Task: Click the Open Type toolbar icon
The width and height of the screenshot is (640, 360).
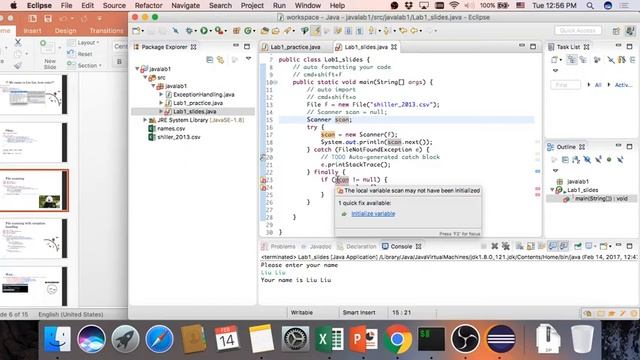Action: tap(264, 31)
